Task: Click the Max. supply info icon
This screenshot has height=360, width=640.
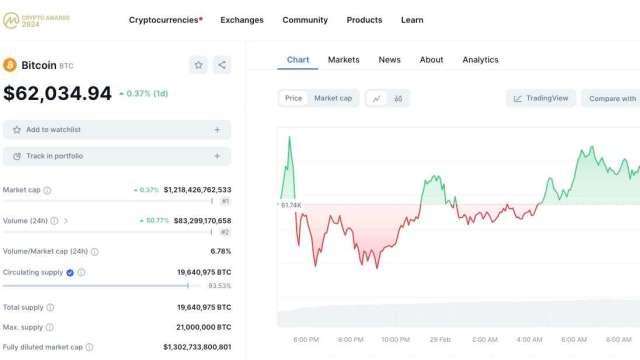Action: pyautogui.click(x=50, y=327)
